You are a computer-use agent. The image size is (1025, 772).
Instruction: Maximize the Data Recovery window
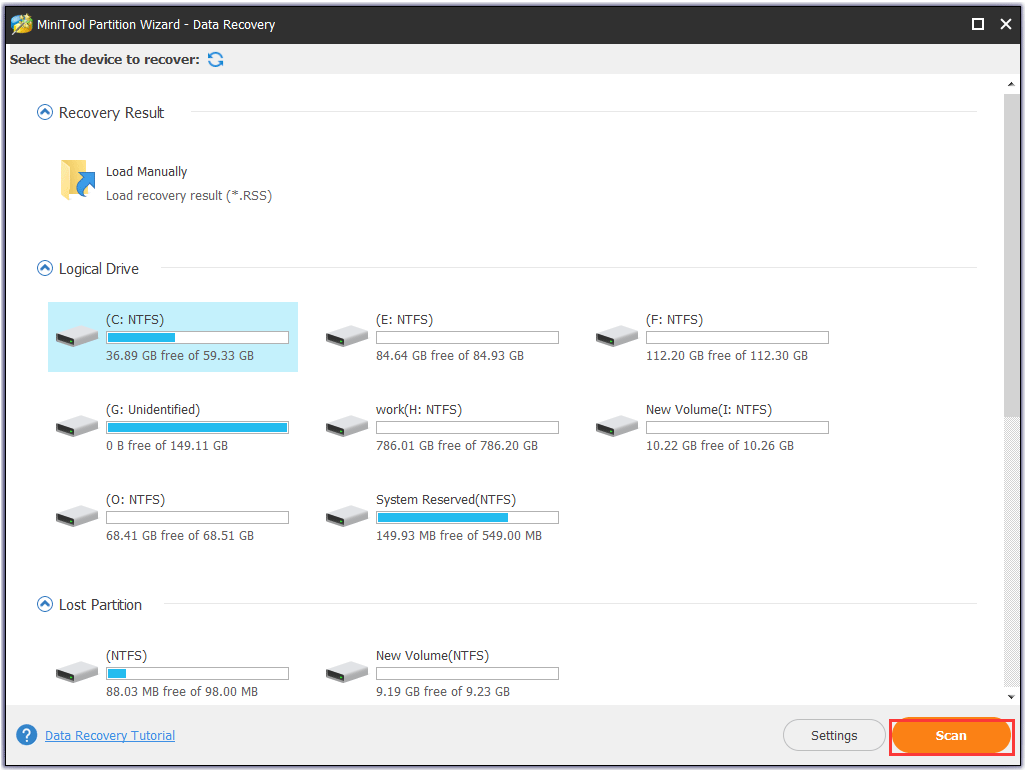[x=978, y=24]
